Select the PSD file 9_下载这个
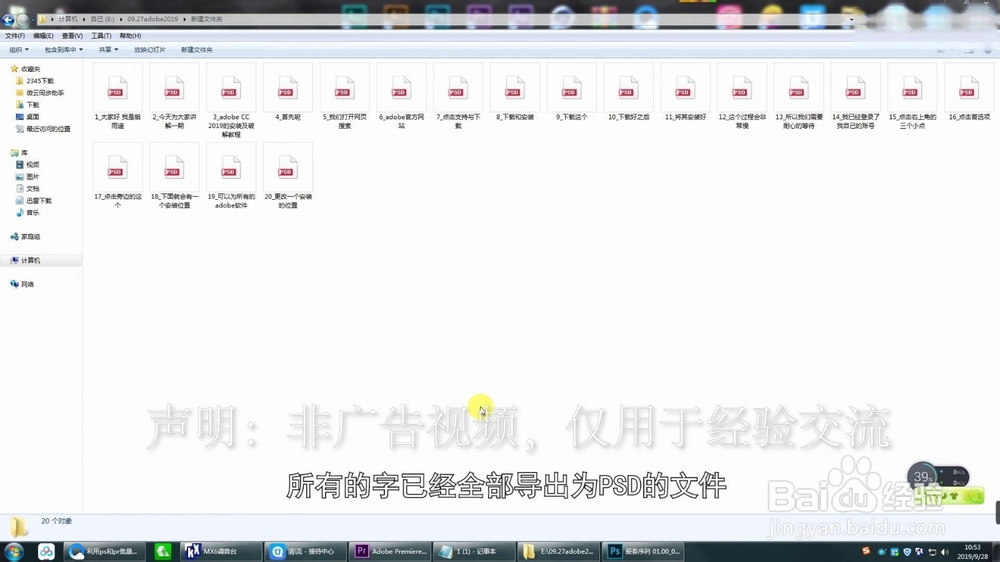The image size is (1000, 562). (571, 92)
